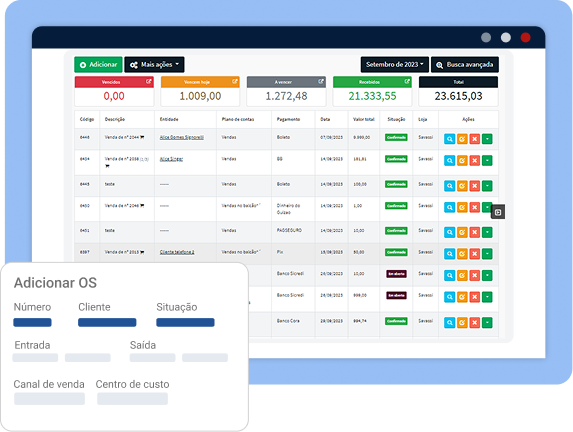Viewport: 573px width, 432px height.
Task: Click the Código column header
Action: (x=87, y=120)
